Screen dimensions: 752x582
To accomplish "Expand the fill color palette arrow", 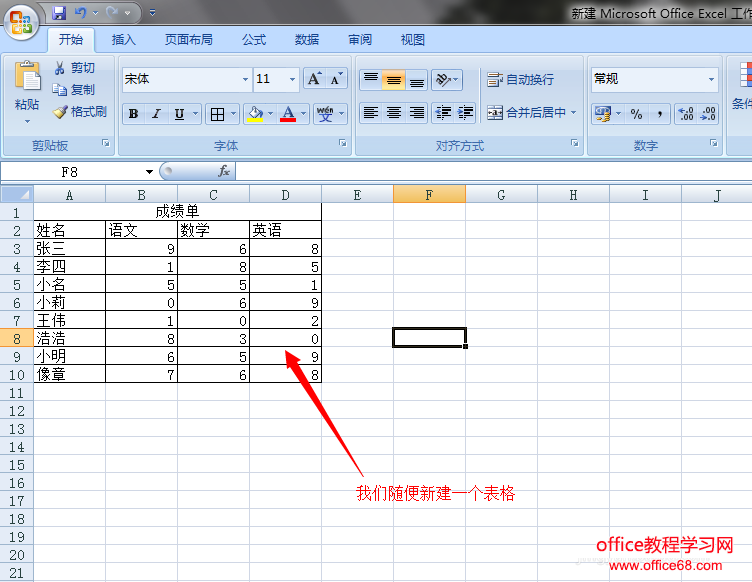I will tap(270, 114).
